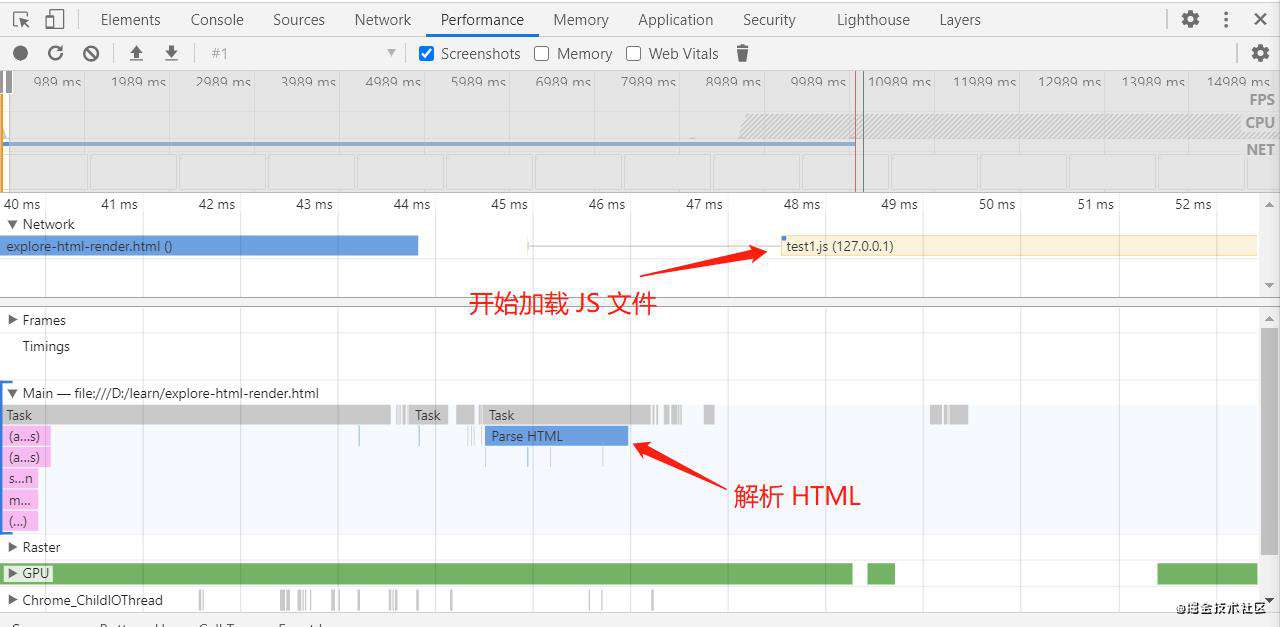Select the Task block above Parse HTML

tap(567, 415)
